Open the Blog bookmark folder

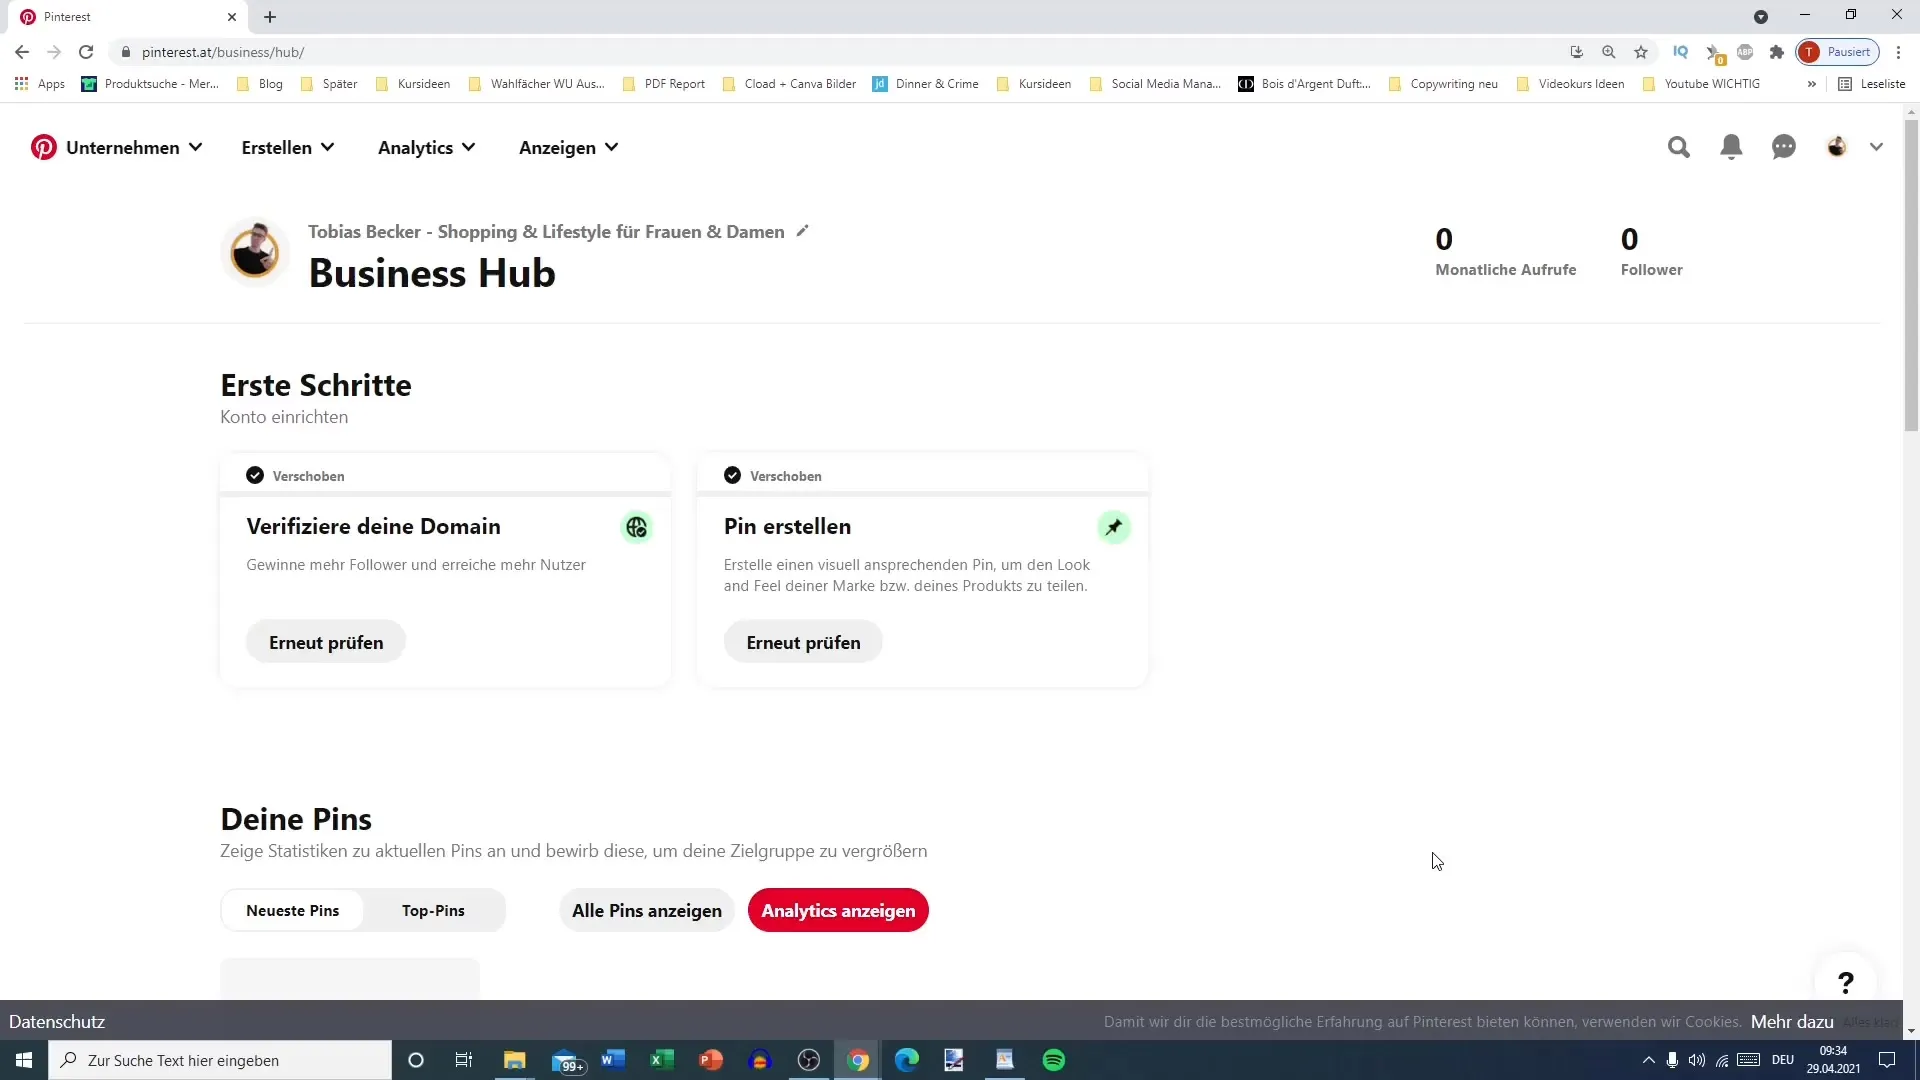pyautogui.click(x=260, y=84)
